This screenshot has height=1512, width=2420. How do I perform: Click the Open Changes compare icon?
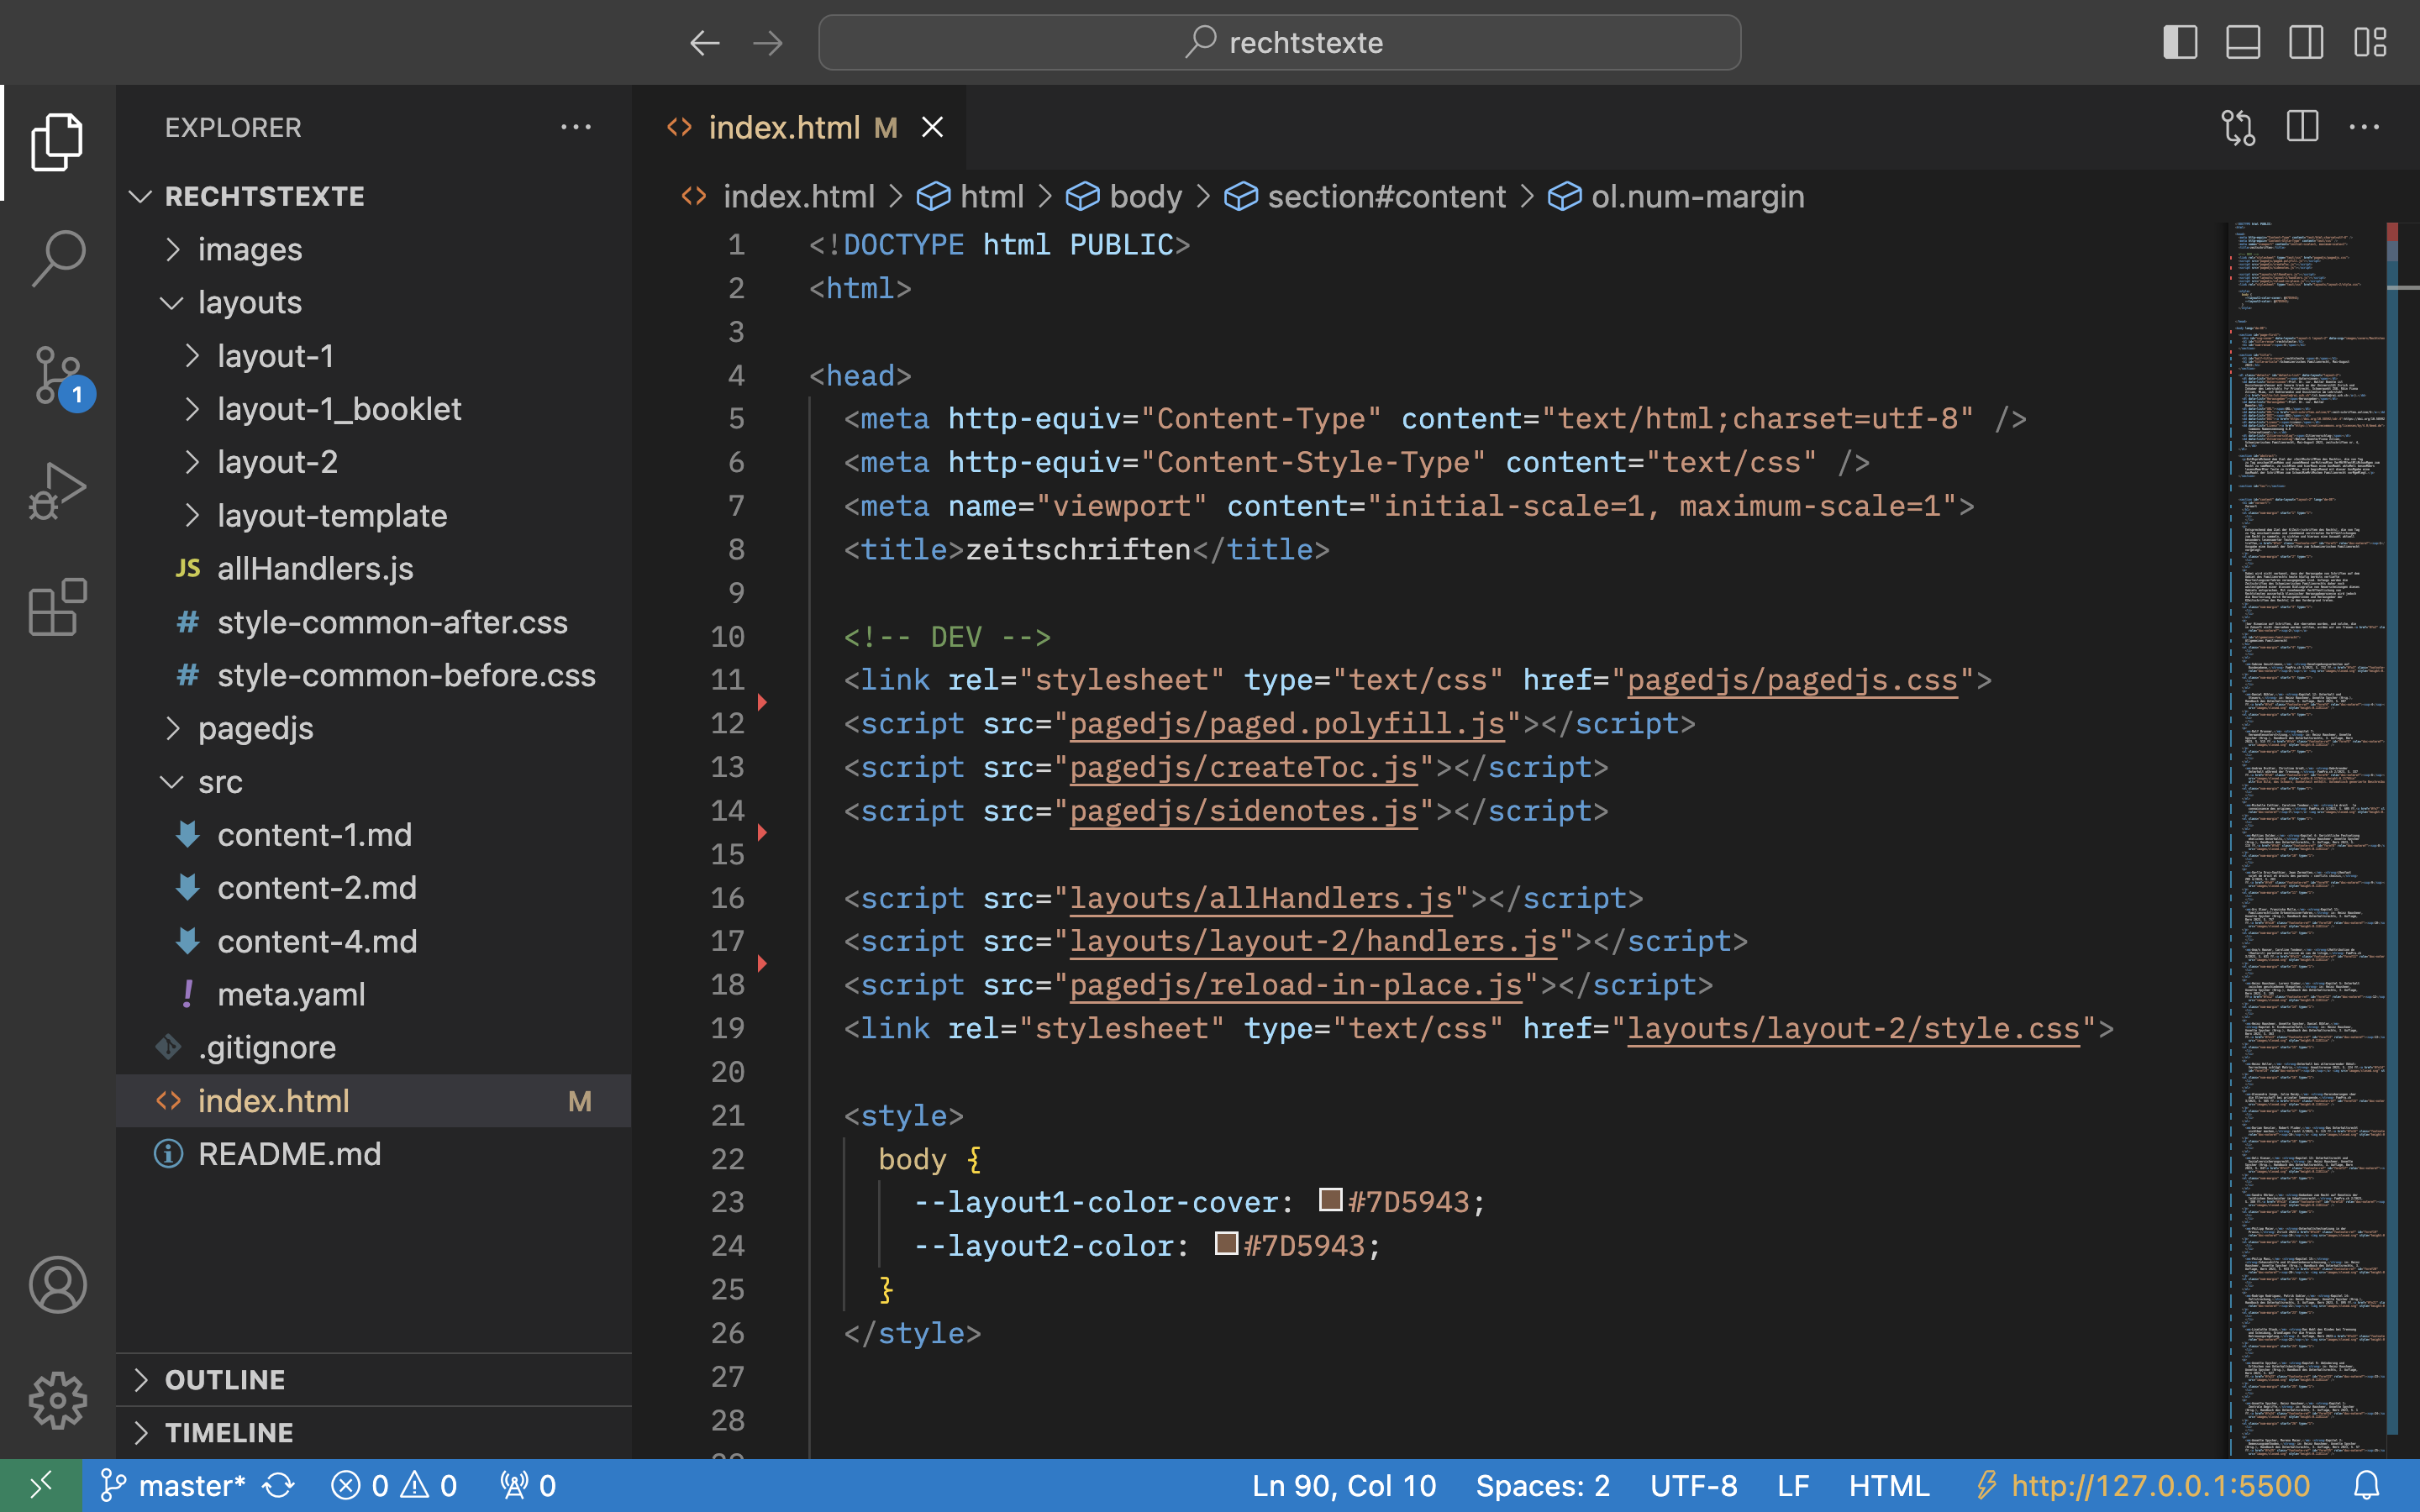(x=2238, y=127)
